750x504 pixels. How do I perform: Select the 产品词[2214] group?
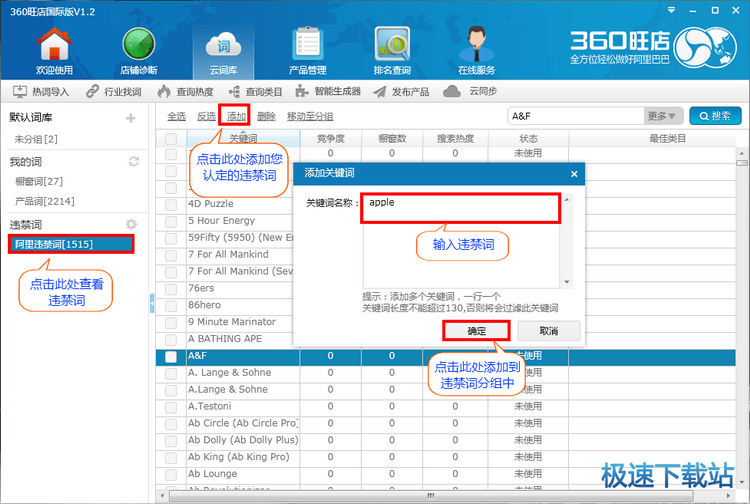[44, 201]
